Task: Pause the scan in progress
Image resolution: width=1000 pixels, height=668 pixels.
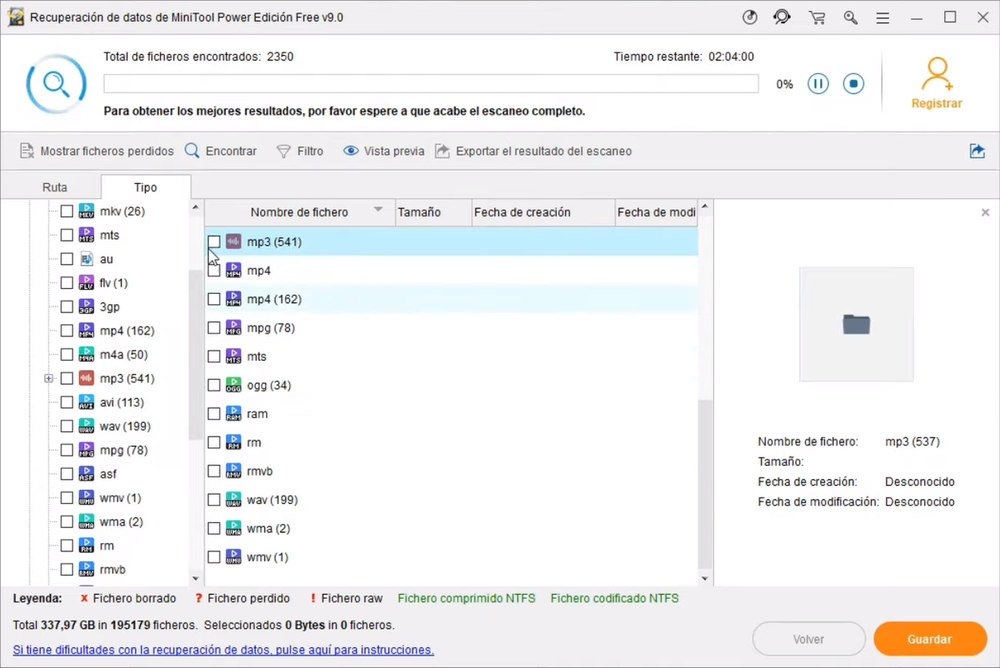Action: [x=818, y=84]
